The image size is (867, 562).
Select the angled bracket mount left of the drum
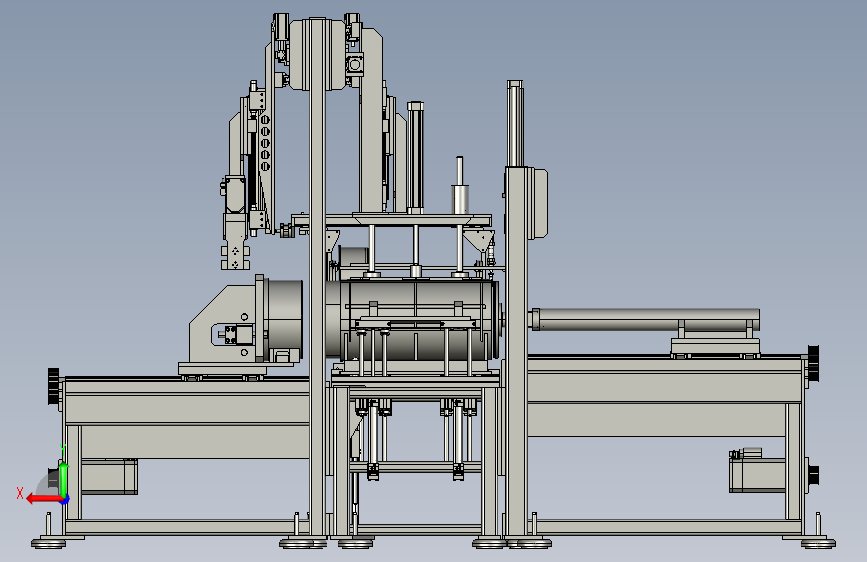pos(222,324)
